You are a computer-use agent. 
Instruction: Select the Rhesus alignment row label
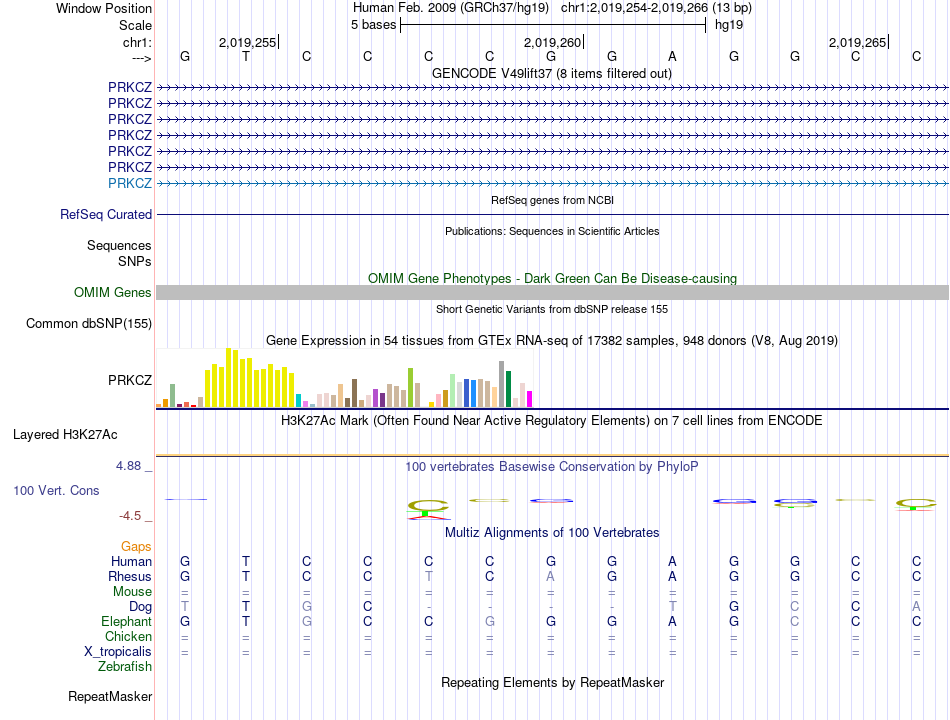(130, 576)
